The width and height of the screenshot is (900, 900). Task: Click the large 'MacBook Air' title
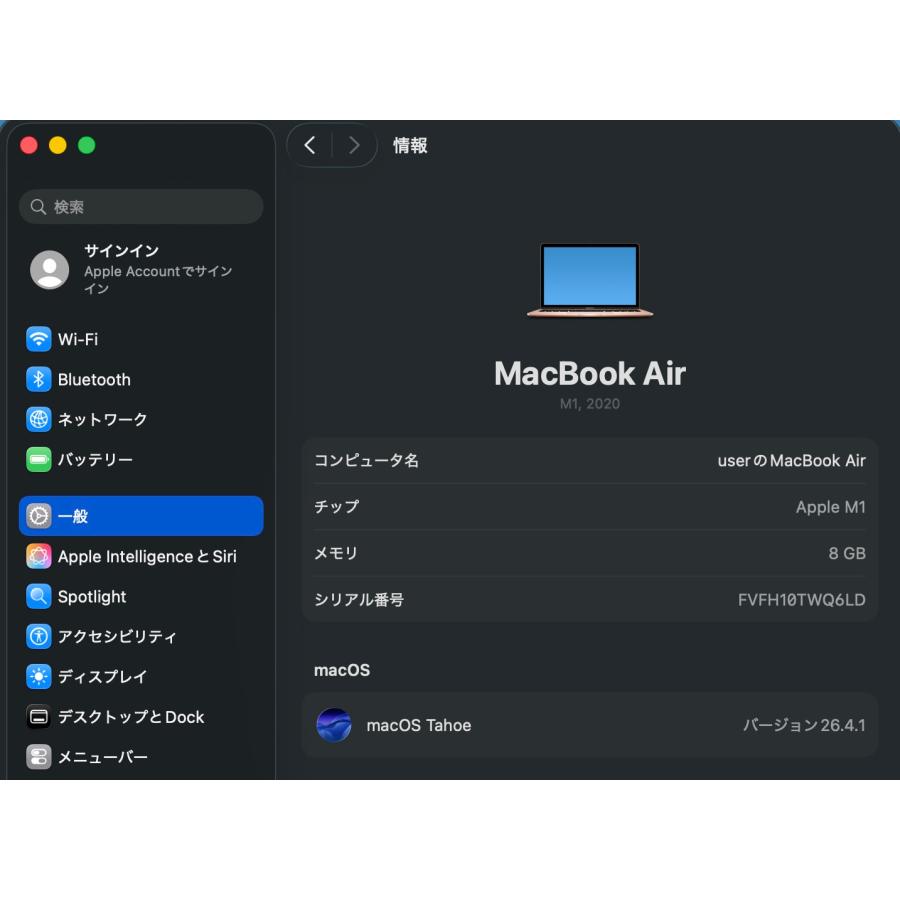tap(590, 374)
